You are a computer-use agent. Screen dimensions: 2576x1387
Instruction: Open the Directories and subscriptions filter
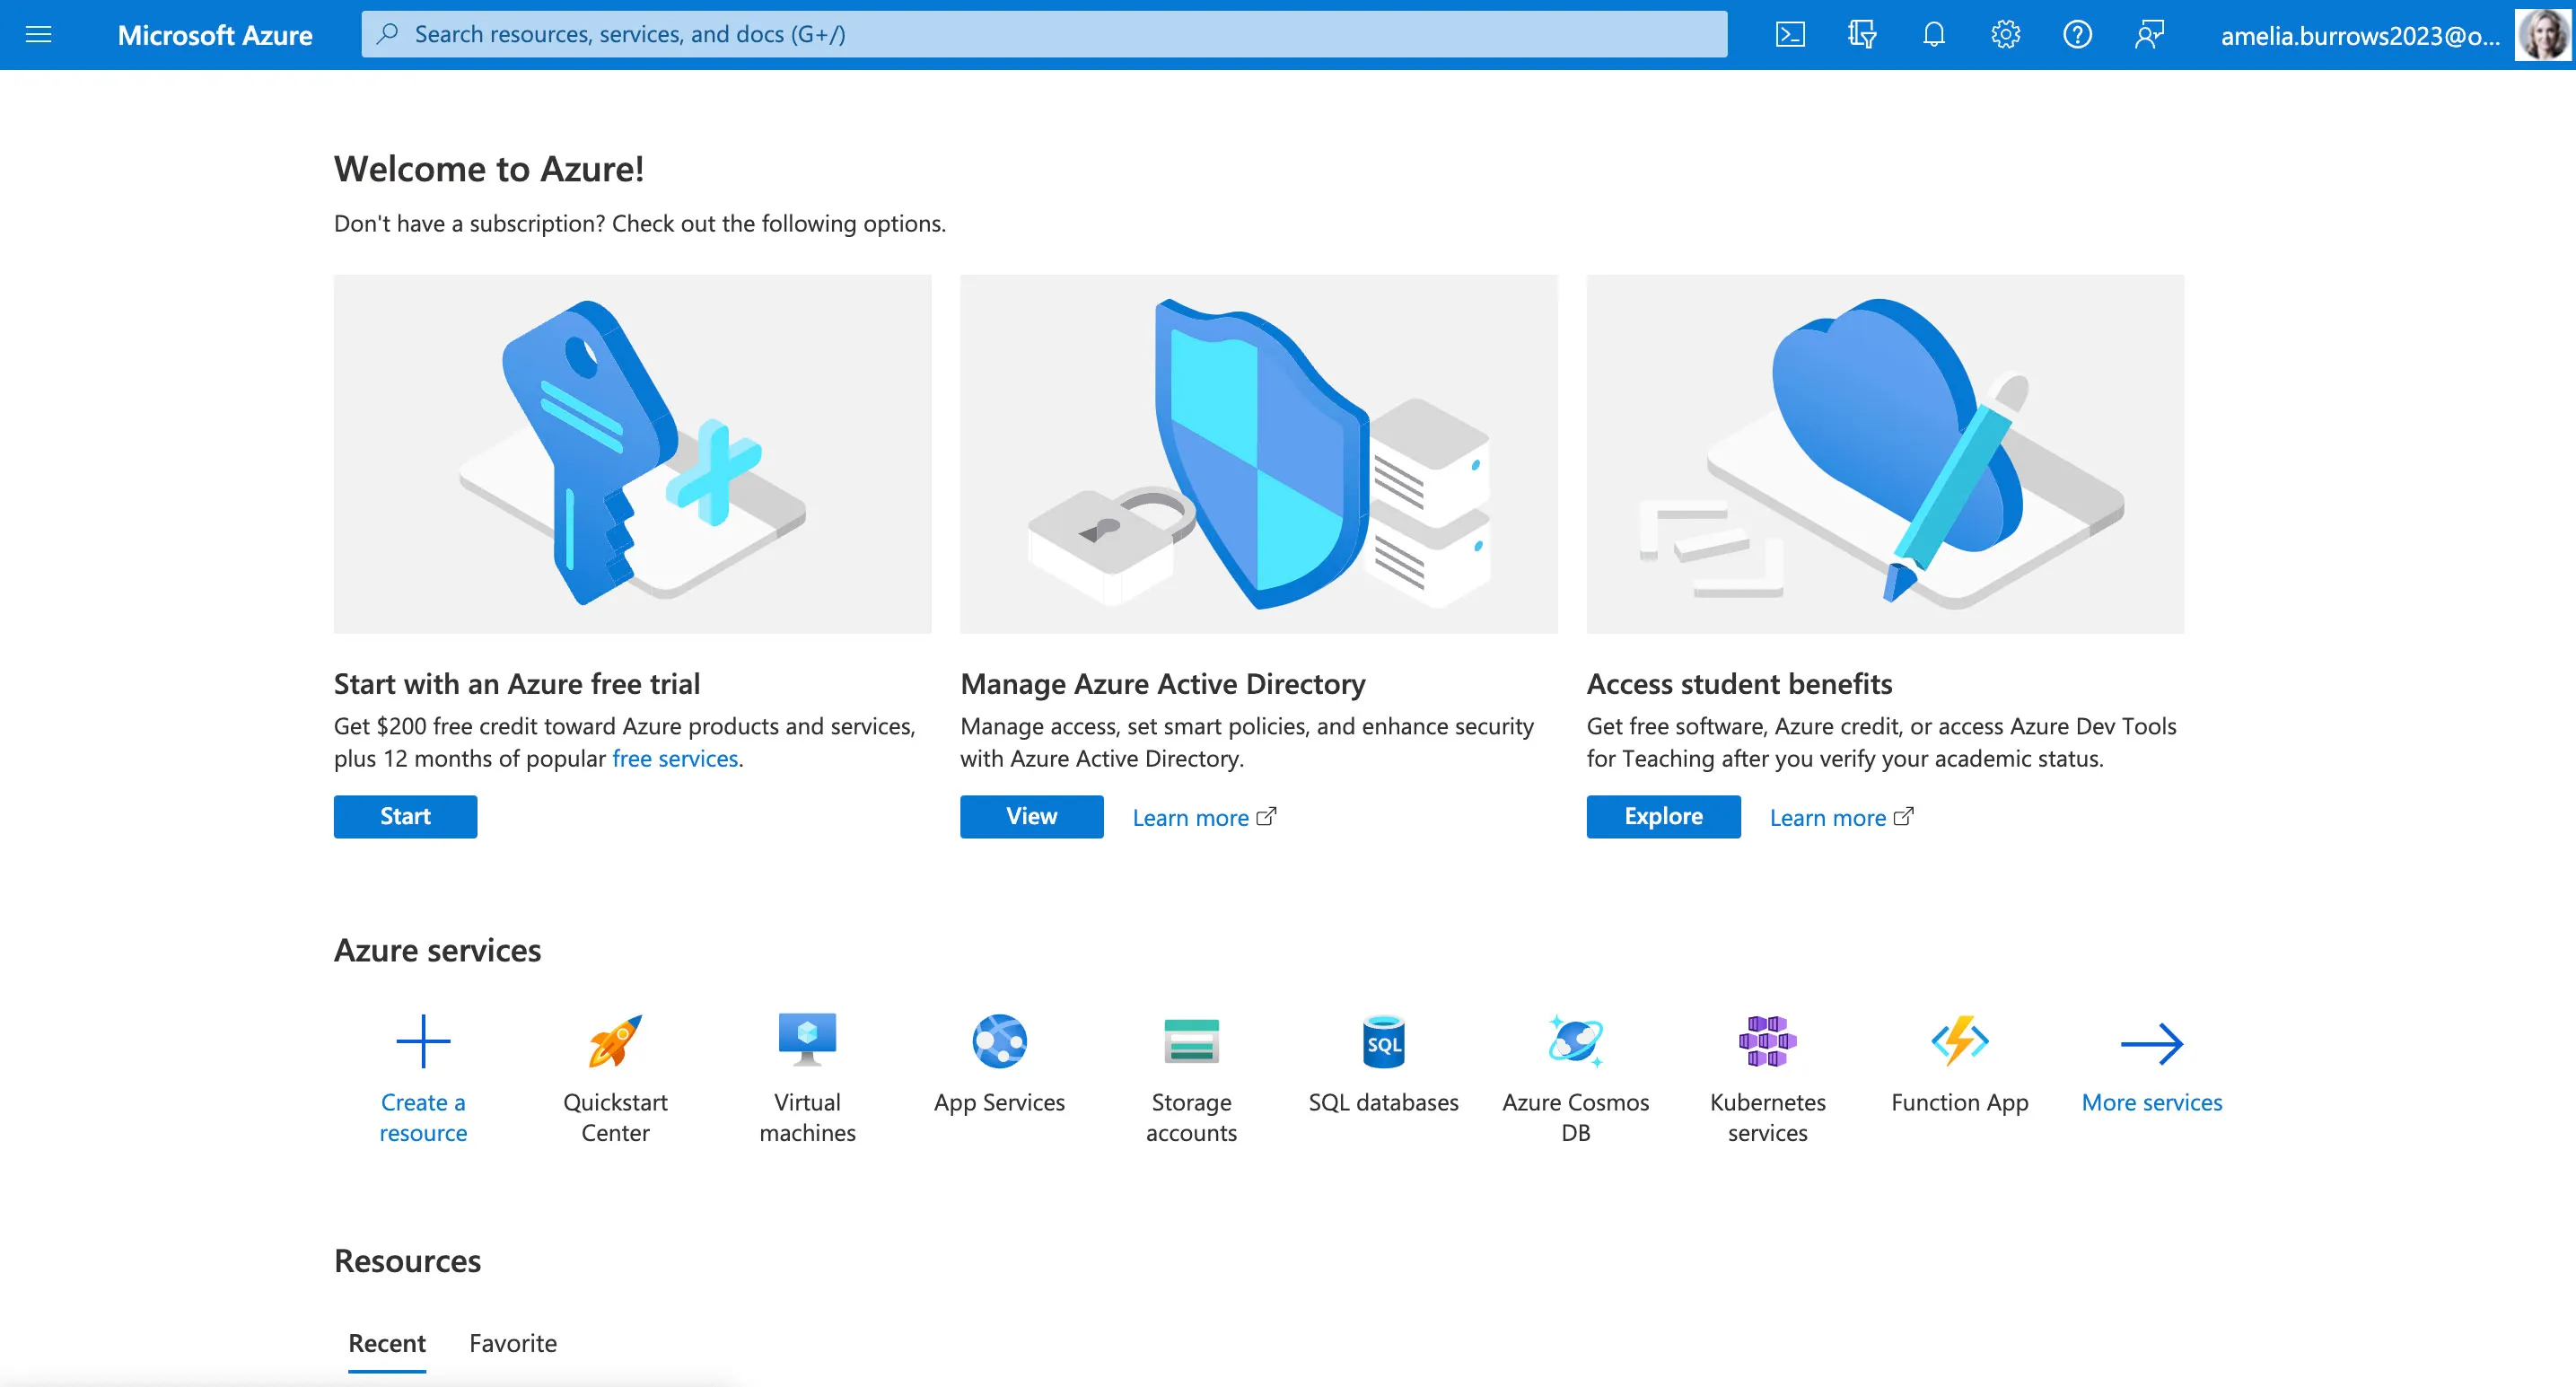[x=1862, y=35]
